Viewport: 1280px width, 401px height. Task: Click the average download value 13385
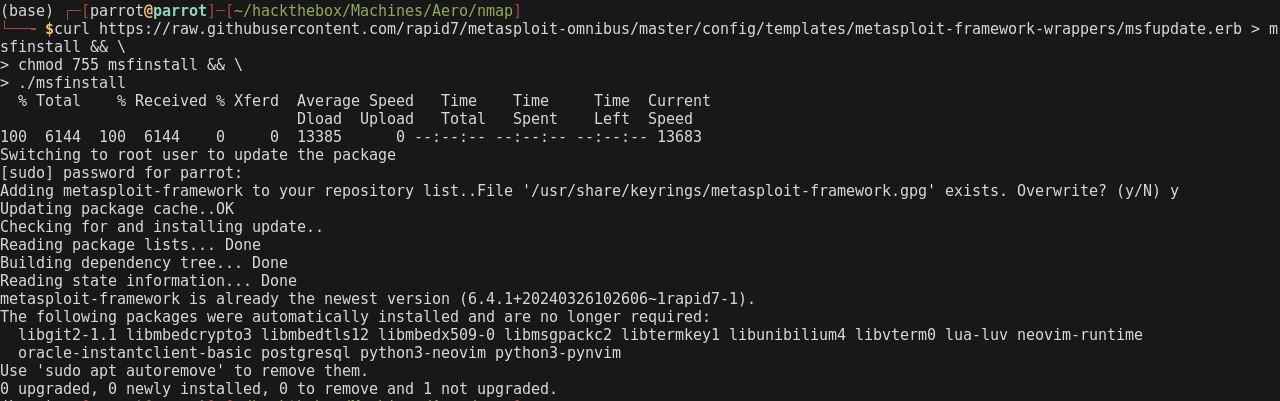point(319,136)
